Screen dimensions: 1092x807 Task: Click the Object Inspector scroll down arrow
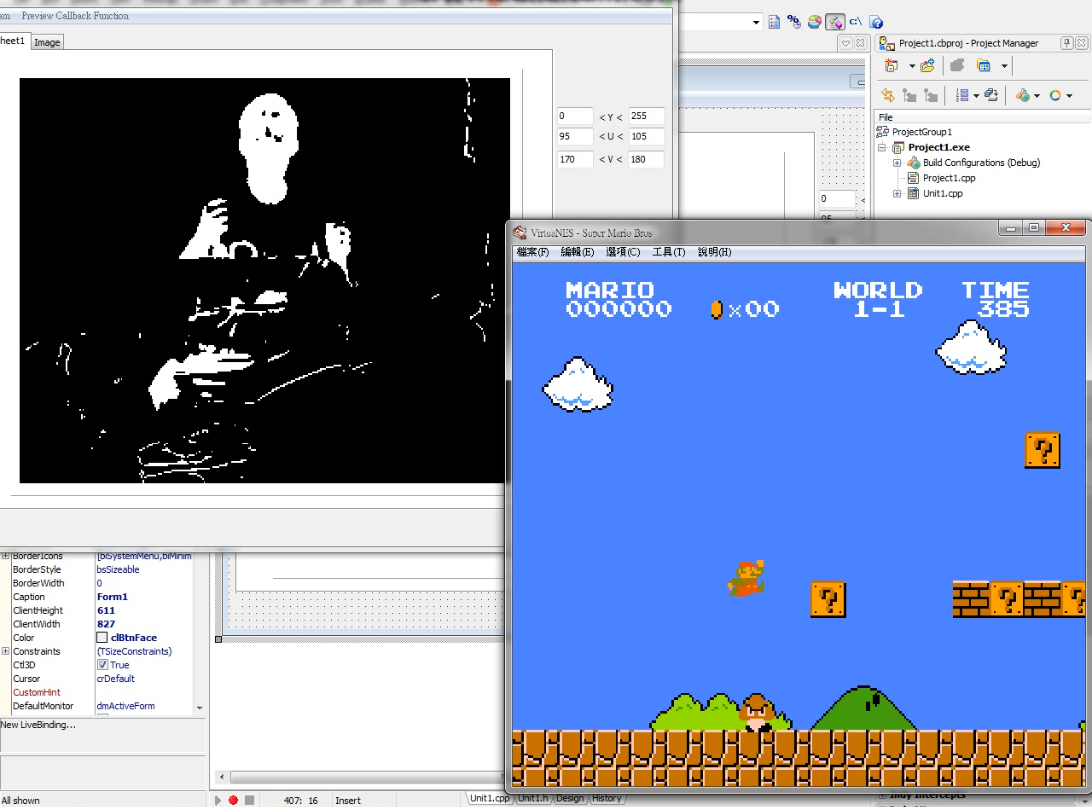[200, 707]
